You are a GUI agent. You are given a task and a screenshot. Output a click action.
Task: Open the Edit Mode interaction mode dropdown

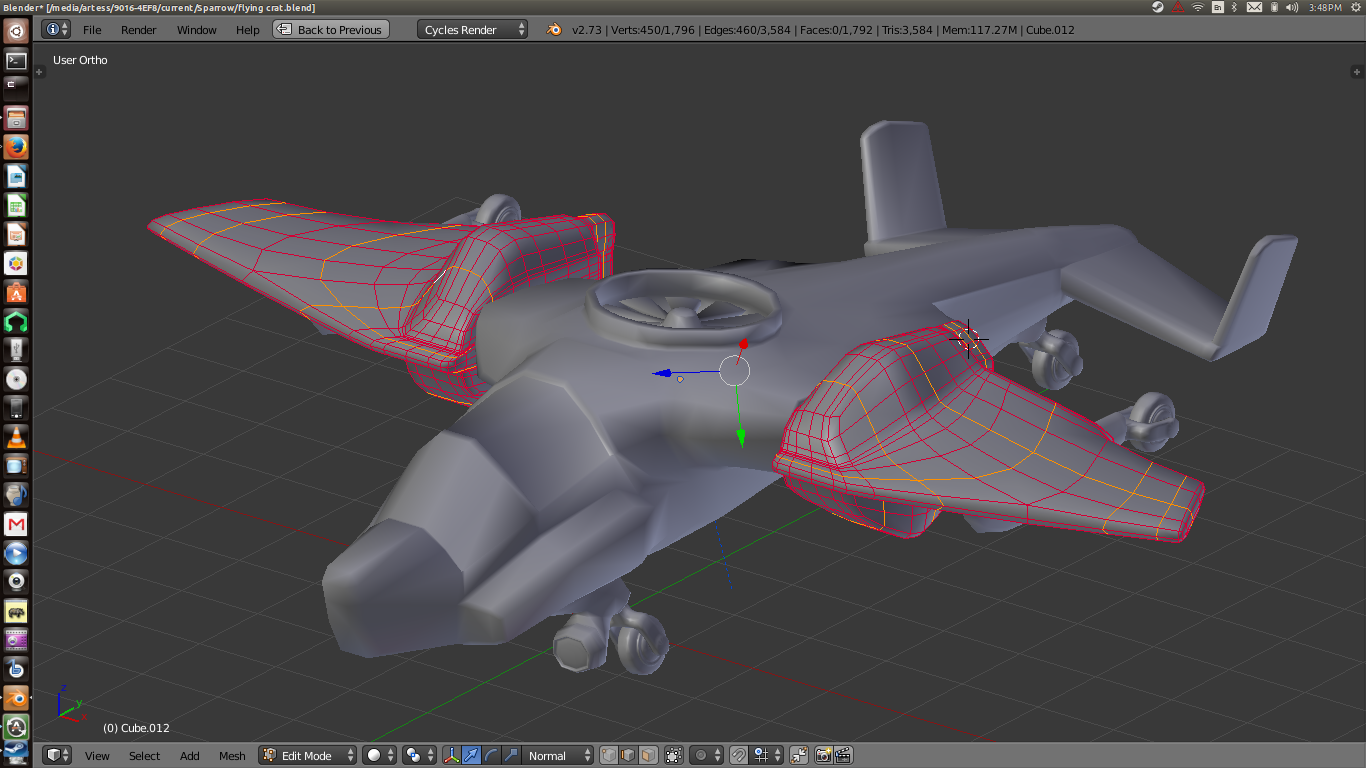click(308, 756)
